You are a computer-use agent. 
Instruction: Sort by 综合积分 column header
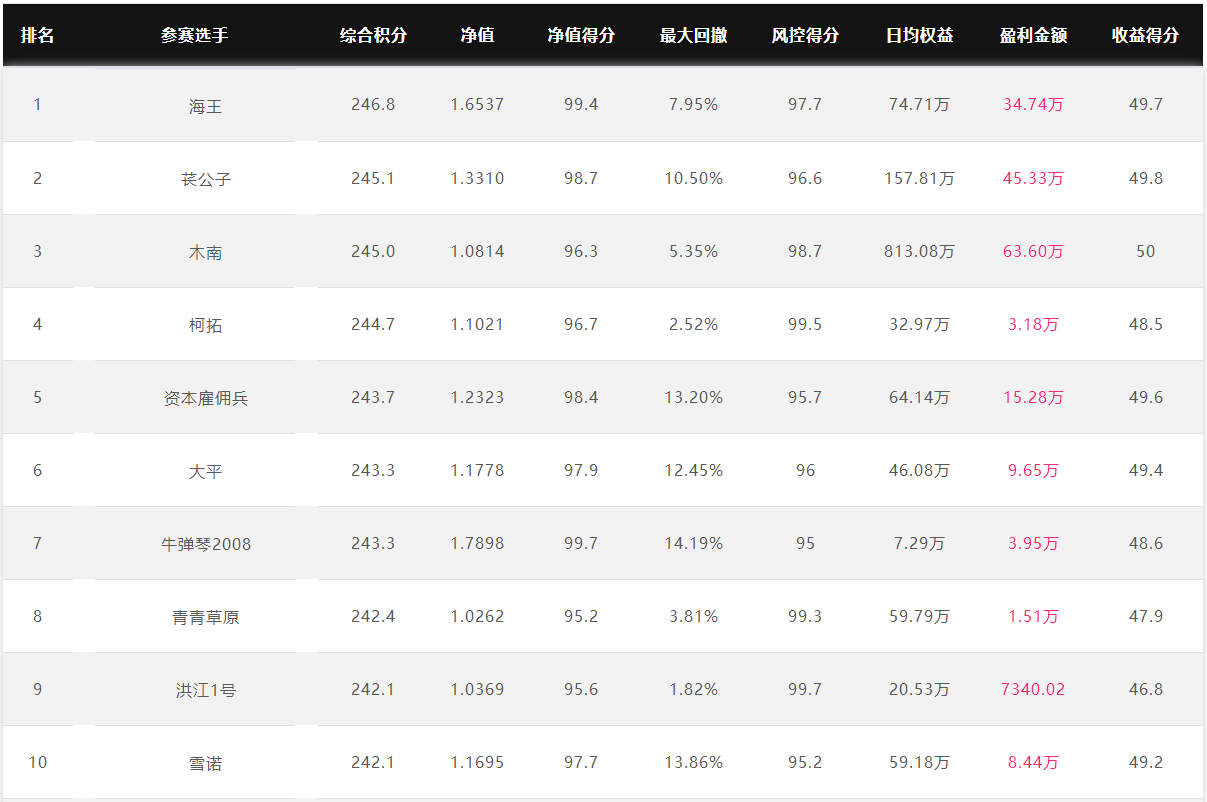(x=373, y=35)
